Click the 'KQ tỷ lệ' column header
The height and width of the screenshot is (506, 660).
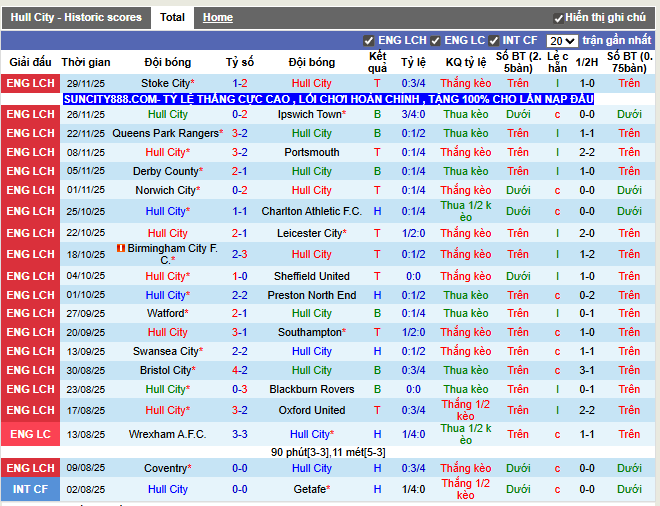click(465, 62)
